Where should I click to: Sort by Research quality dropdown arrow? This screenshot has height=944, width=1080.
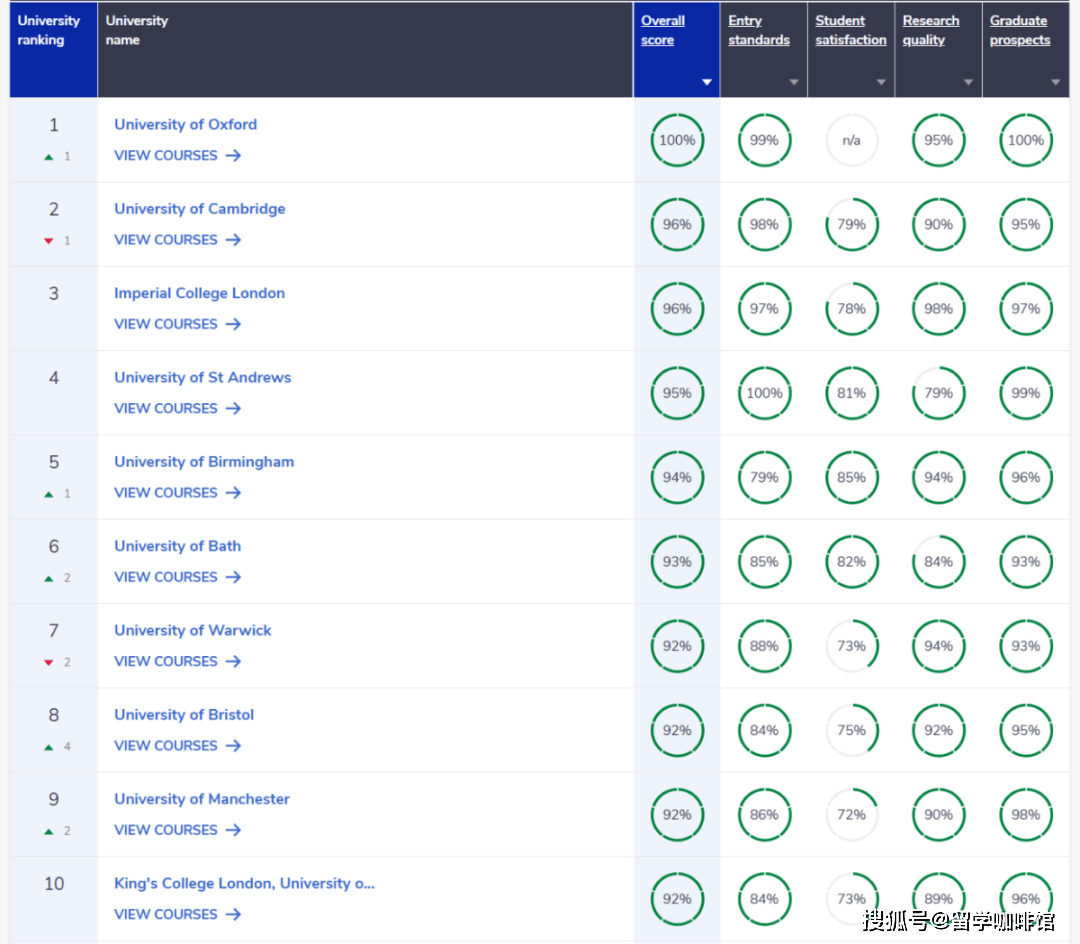pyautogui.click(x=968, y=83)
